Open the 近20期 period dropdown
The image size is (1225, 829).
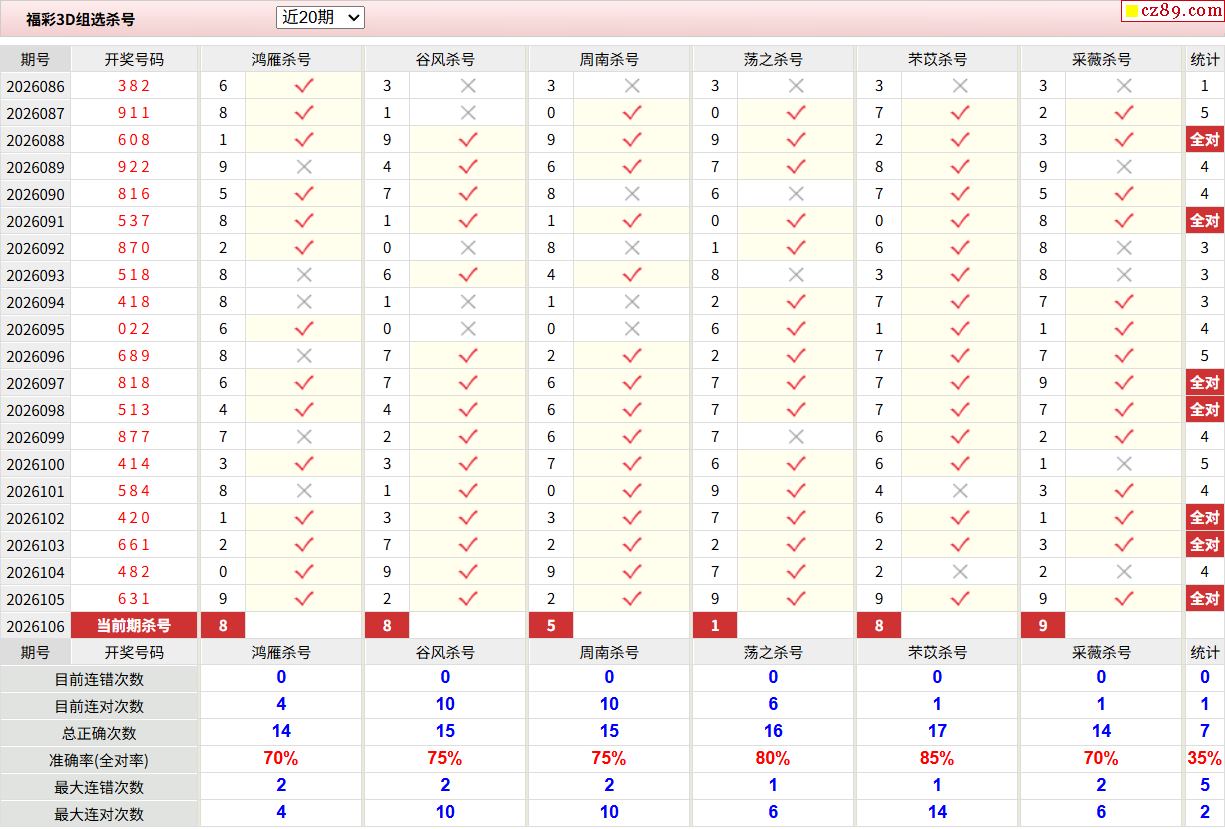tap(320, 17)
